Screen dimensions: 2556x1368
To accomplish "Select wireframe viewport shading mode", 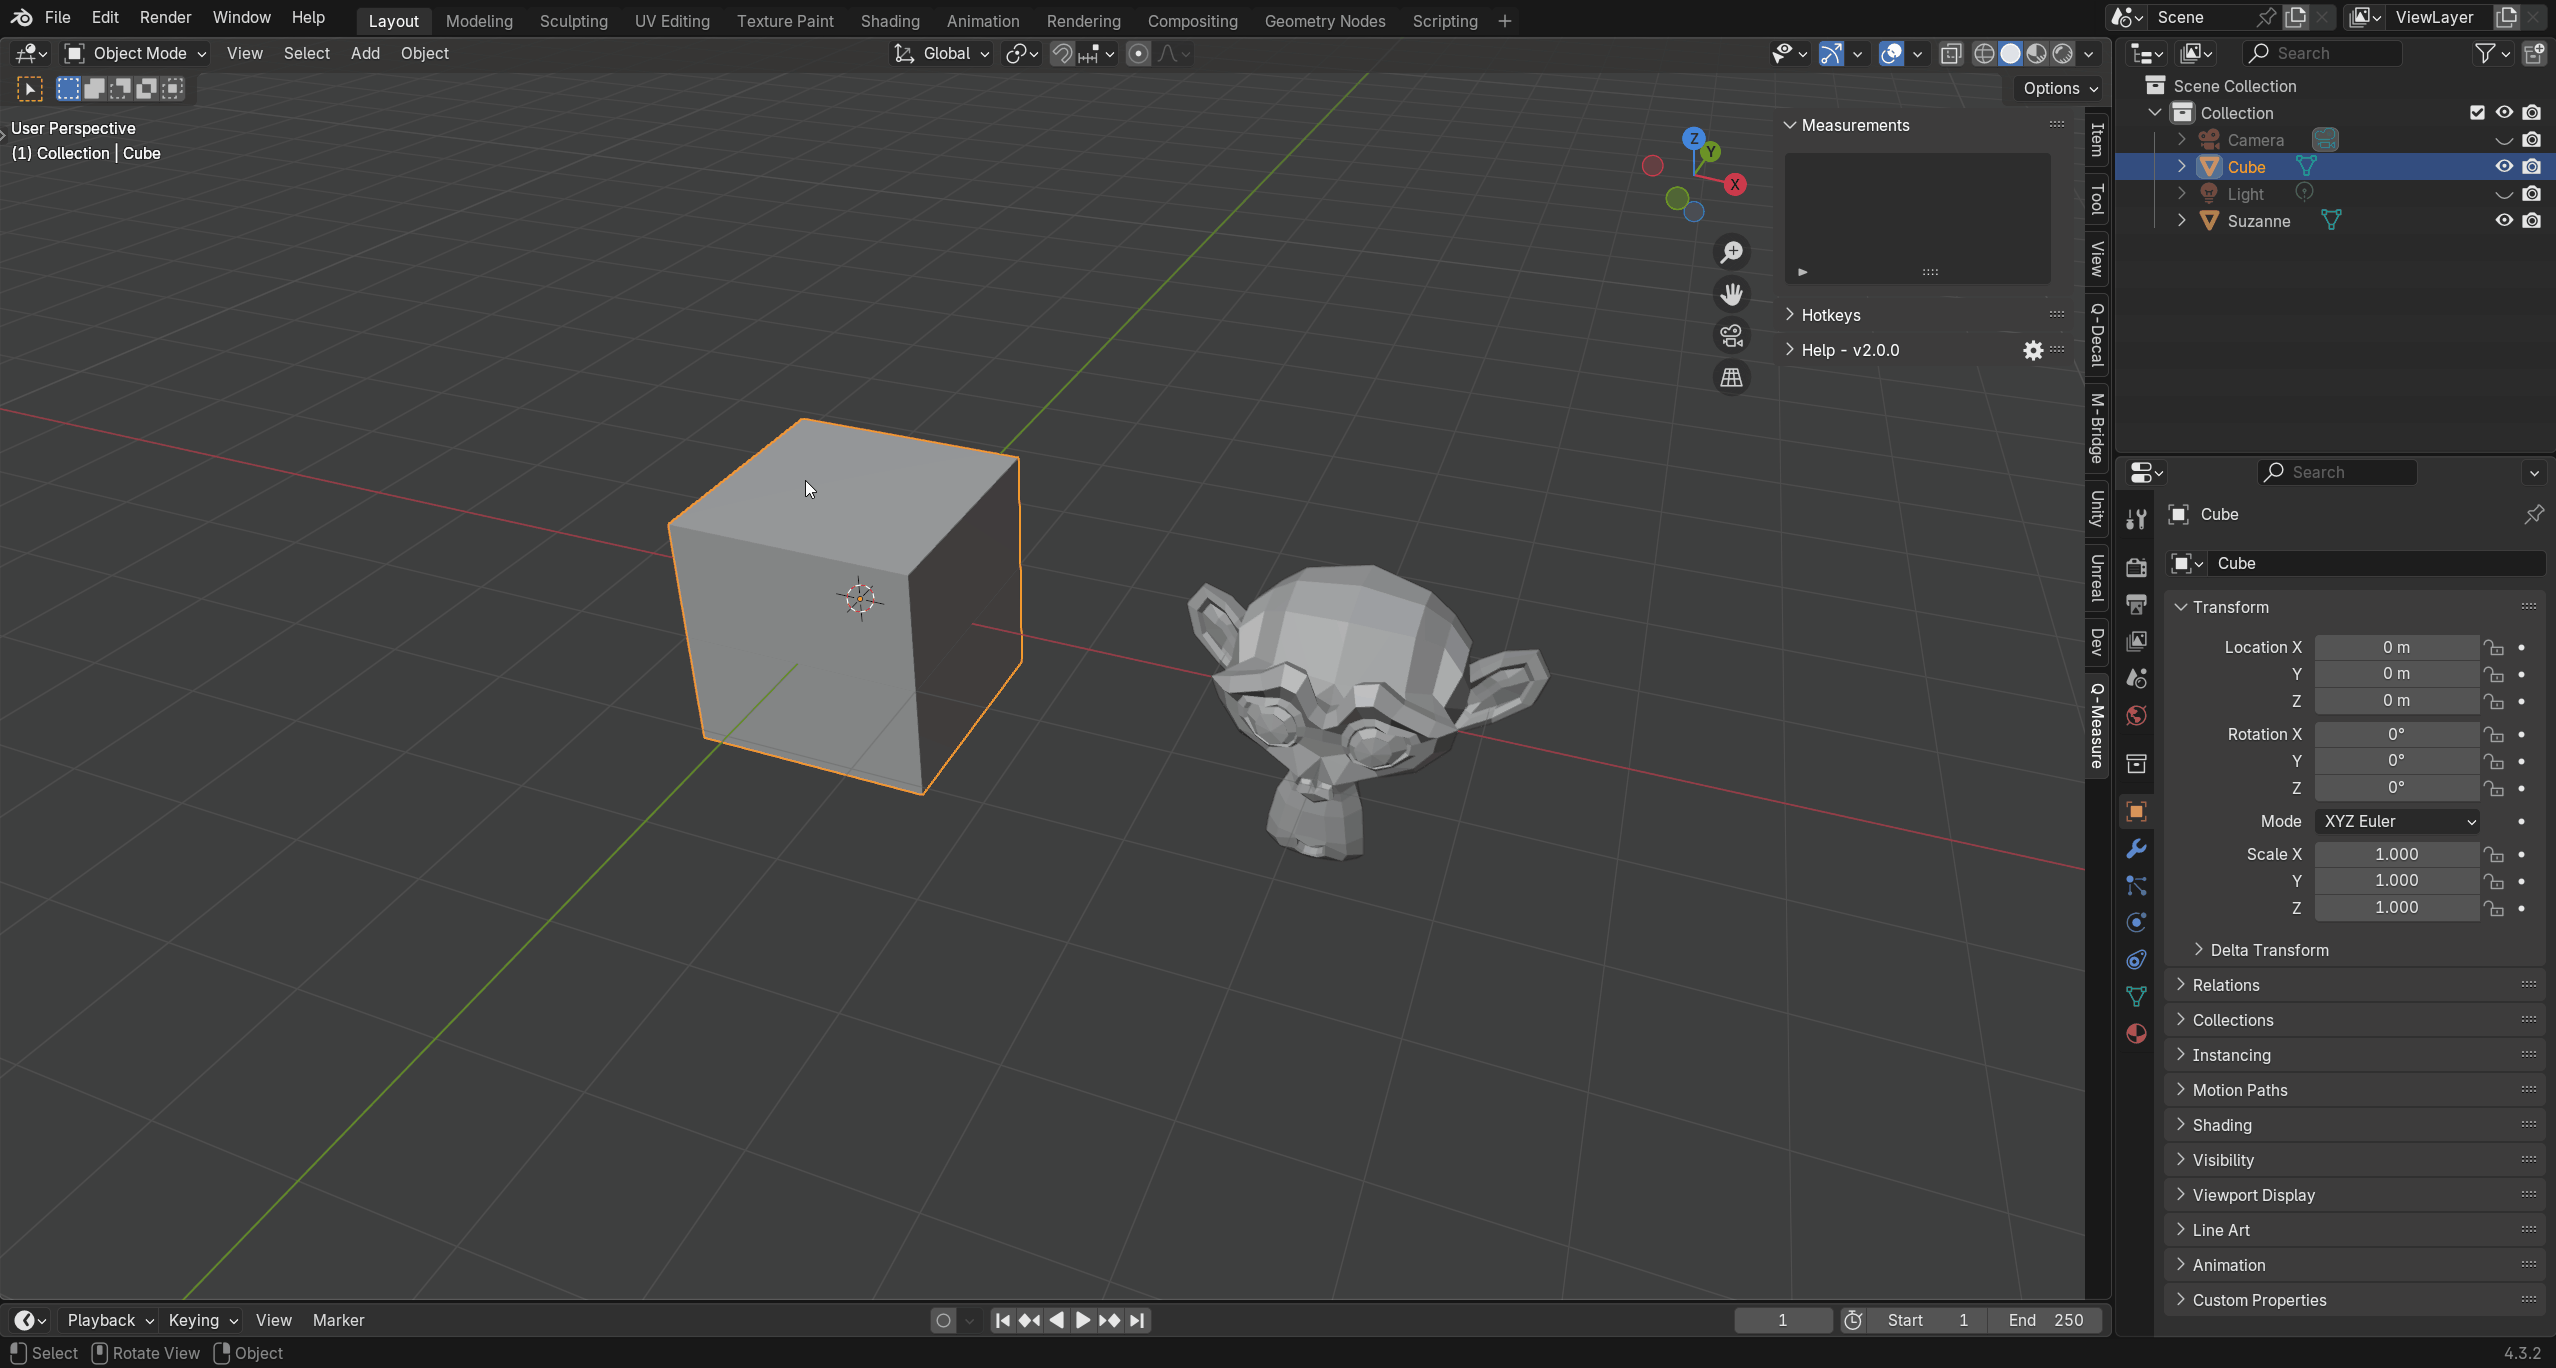I will pos(1985,54).
